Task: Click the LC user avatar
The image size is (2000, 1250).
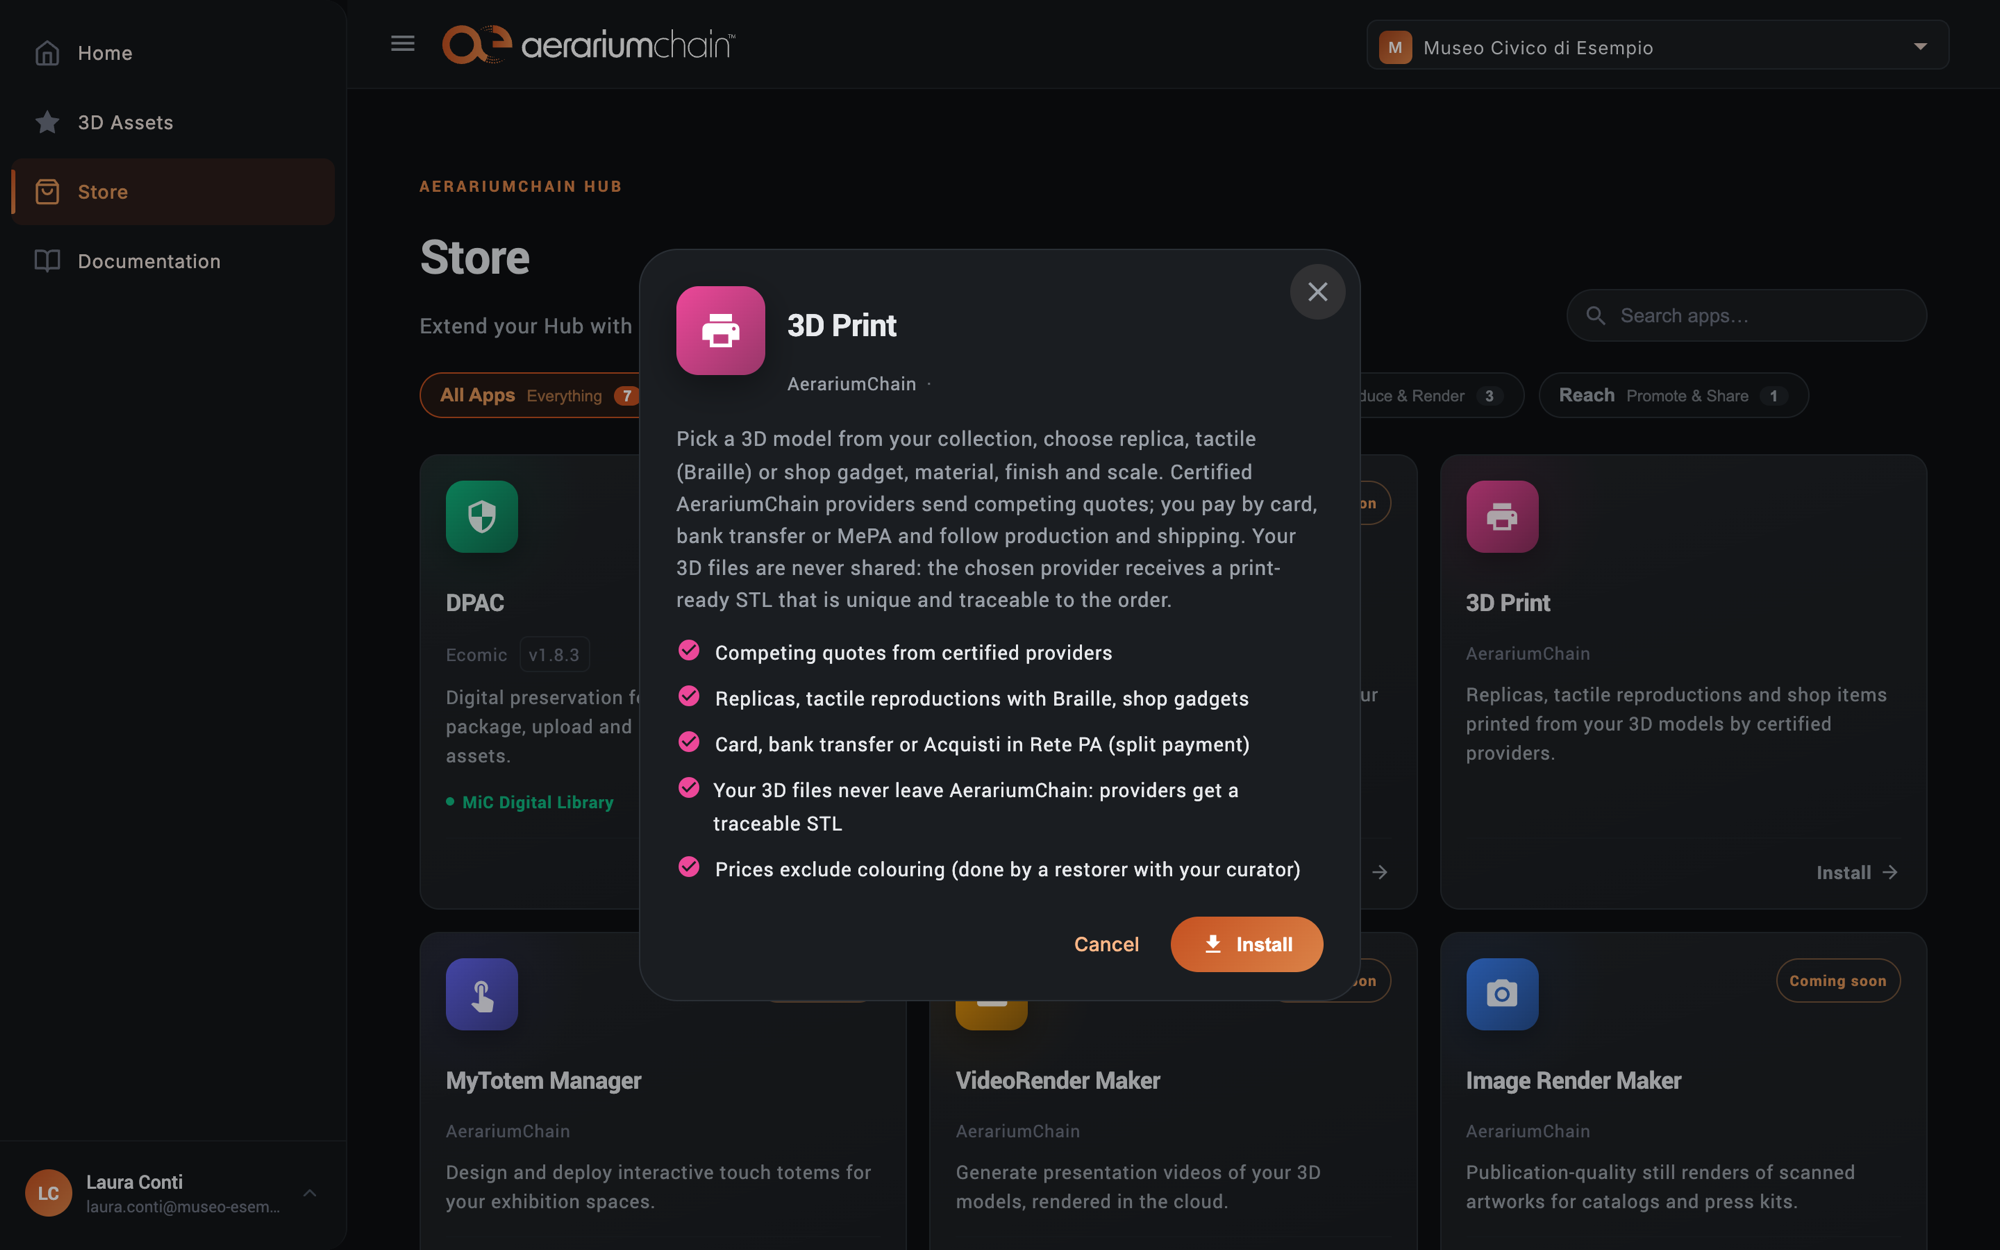Action: (x=48, y=1193)
